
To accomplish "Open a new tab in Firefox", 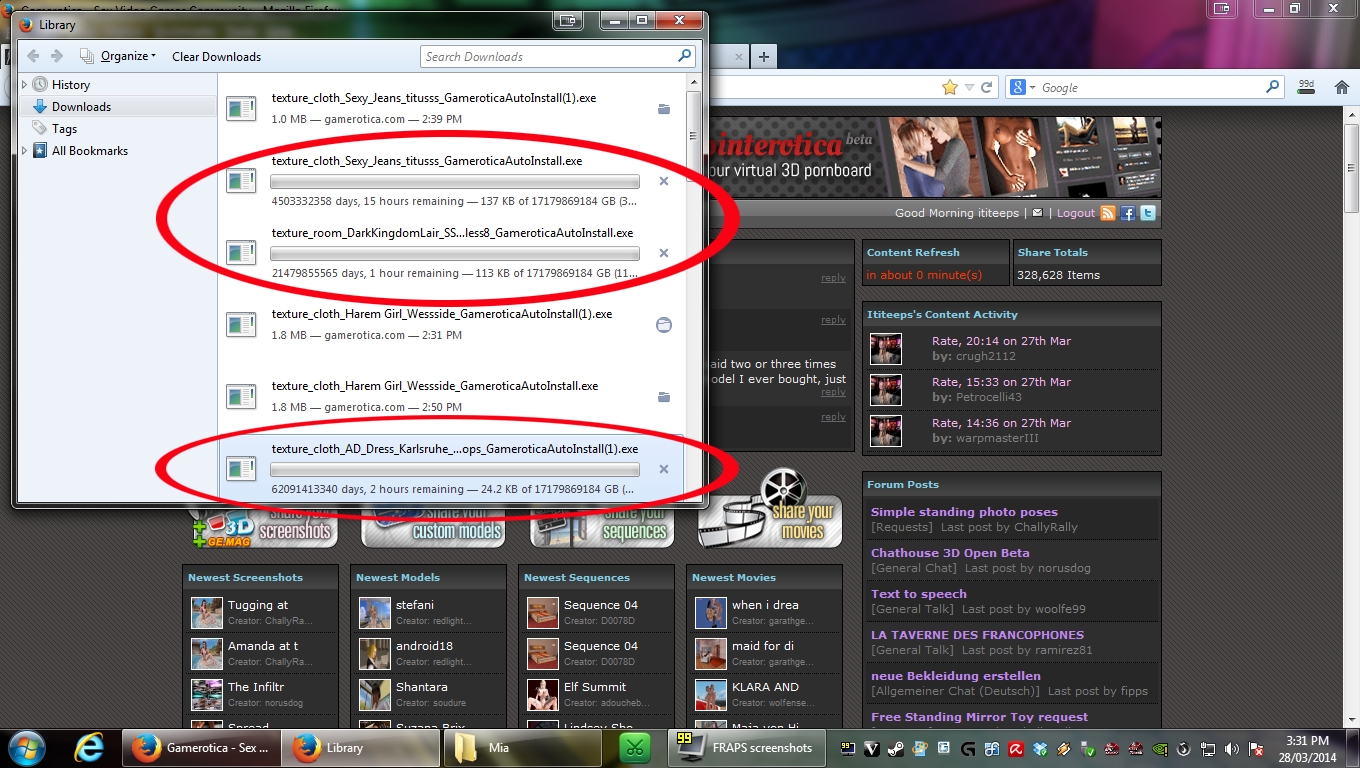I will coord(763,57).
